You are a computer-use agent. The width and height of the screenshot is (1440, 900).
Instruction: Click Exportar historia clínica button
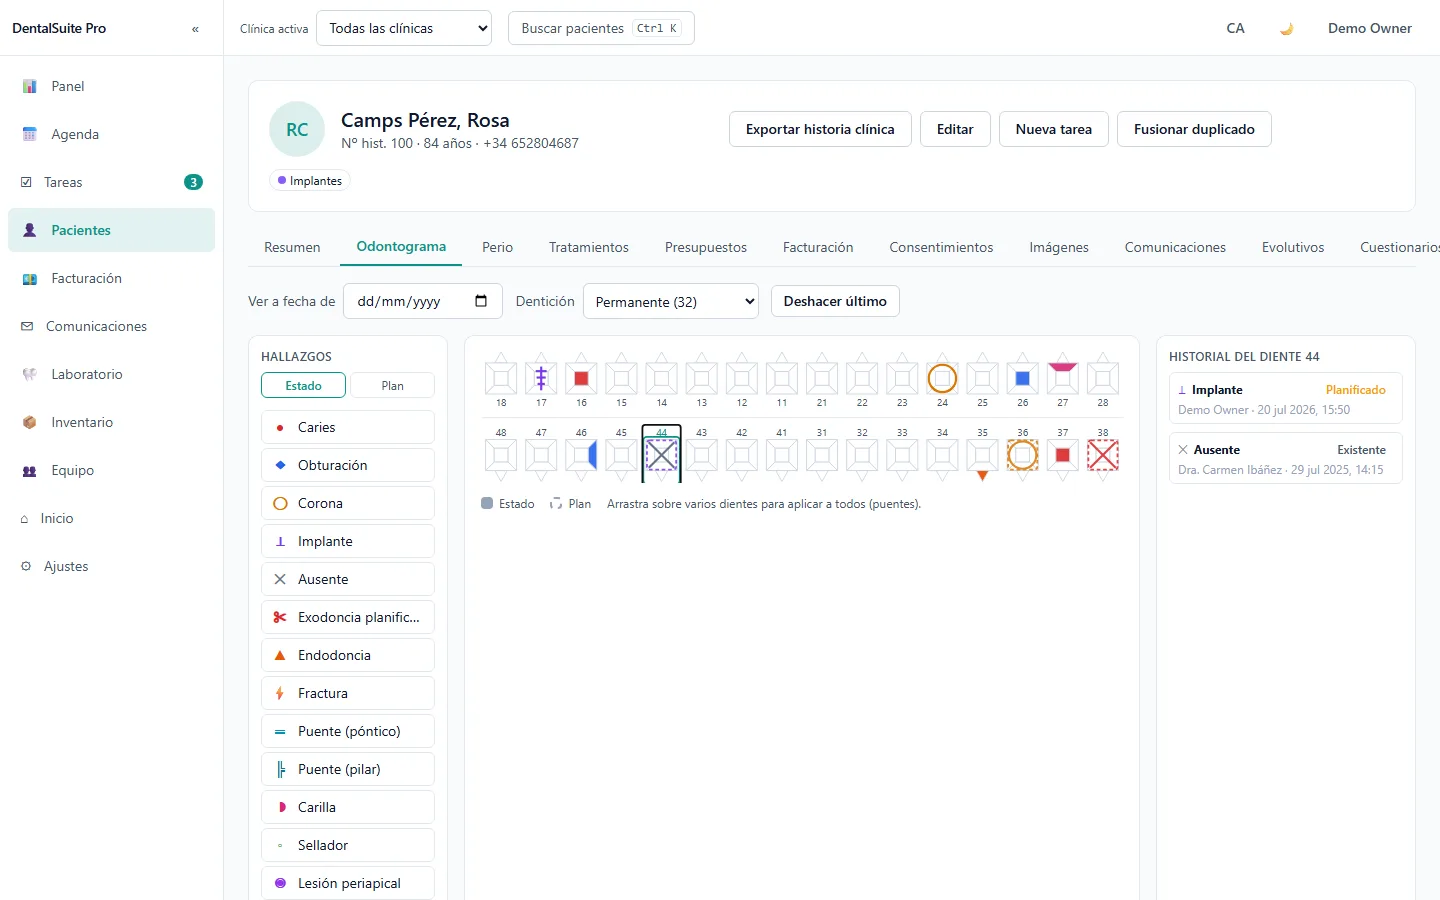tap(820, 129)
